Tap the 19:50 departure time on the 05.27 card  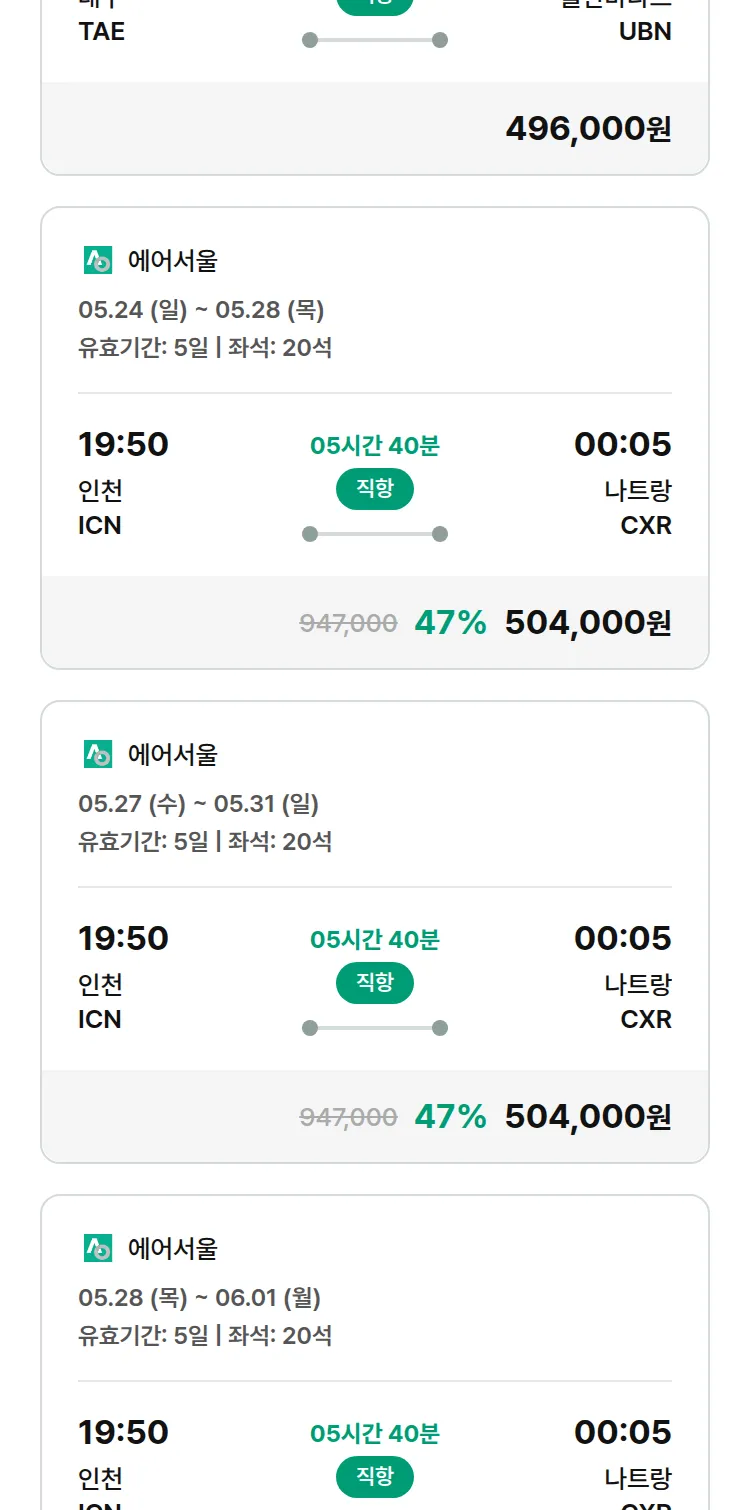(x=123, y=939)
